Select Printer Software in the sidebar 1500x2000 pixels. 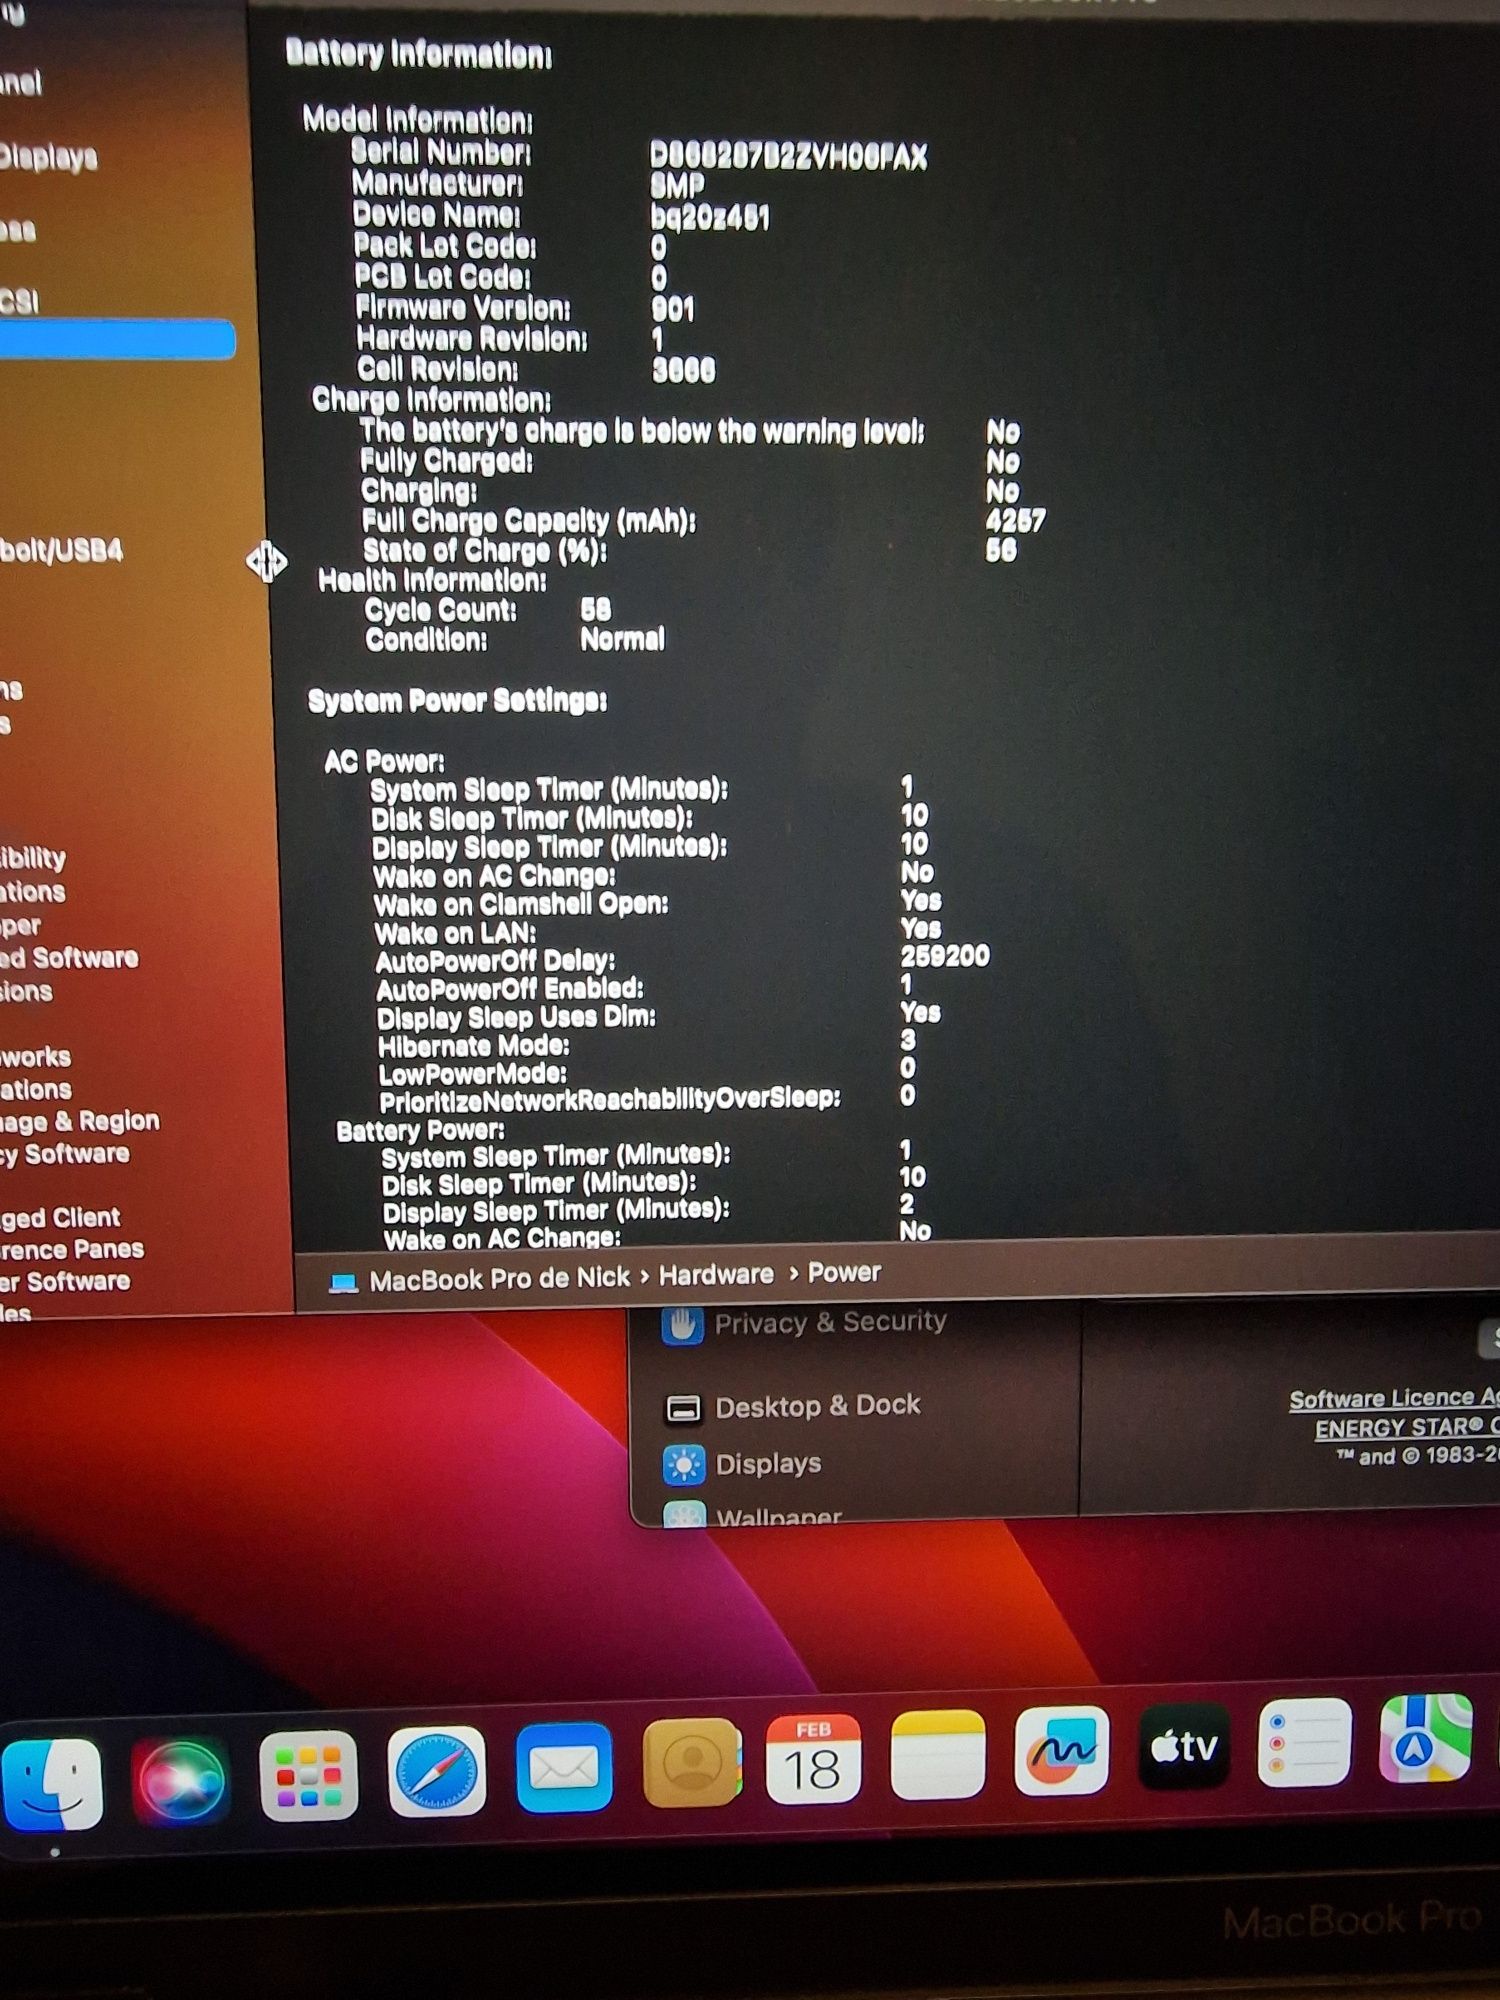(x=65, y=1282)
